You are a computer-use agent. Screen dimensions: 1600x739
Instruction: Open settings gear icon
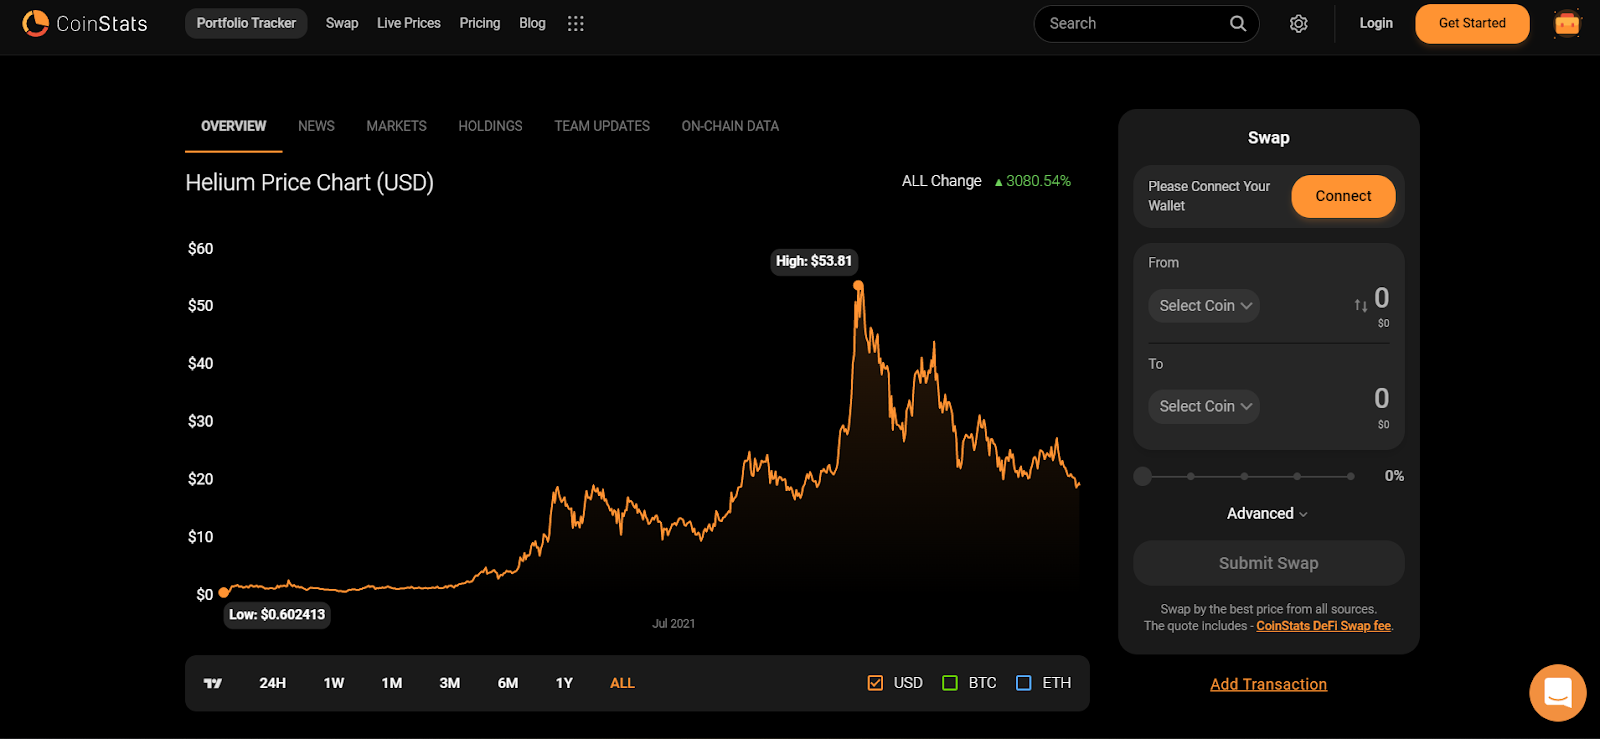(x=1298, y=23)
